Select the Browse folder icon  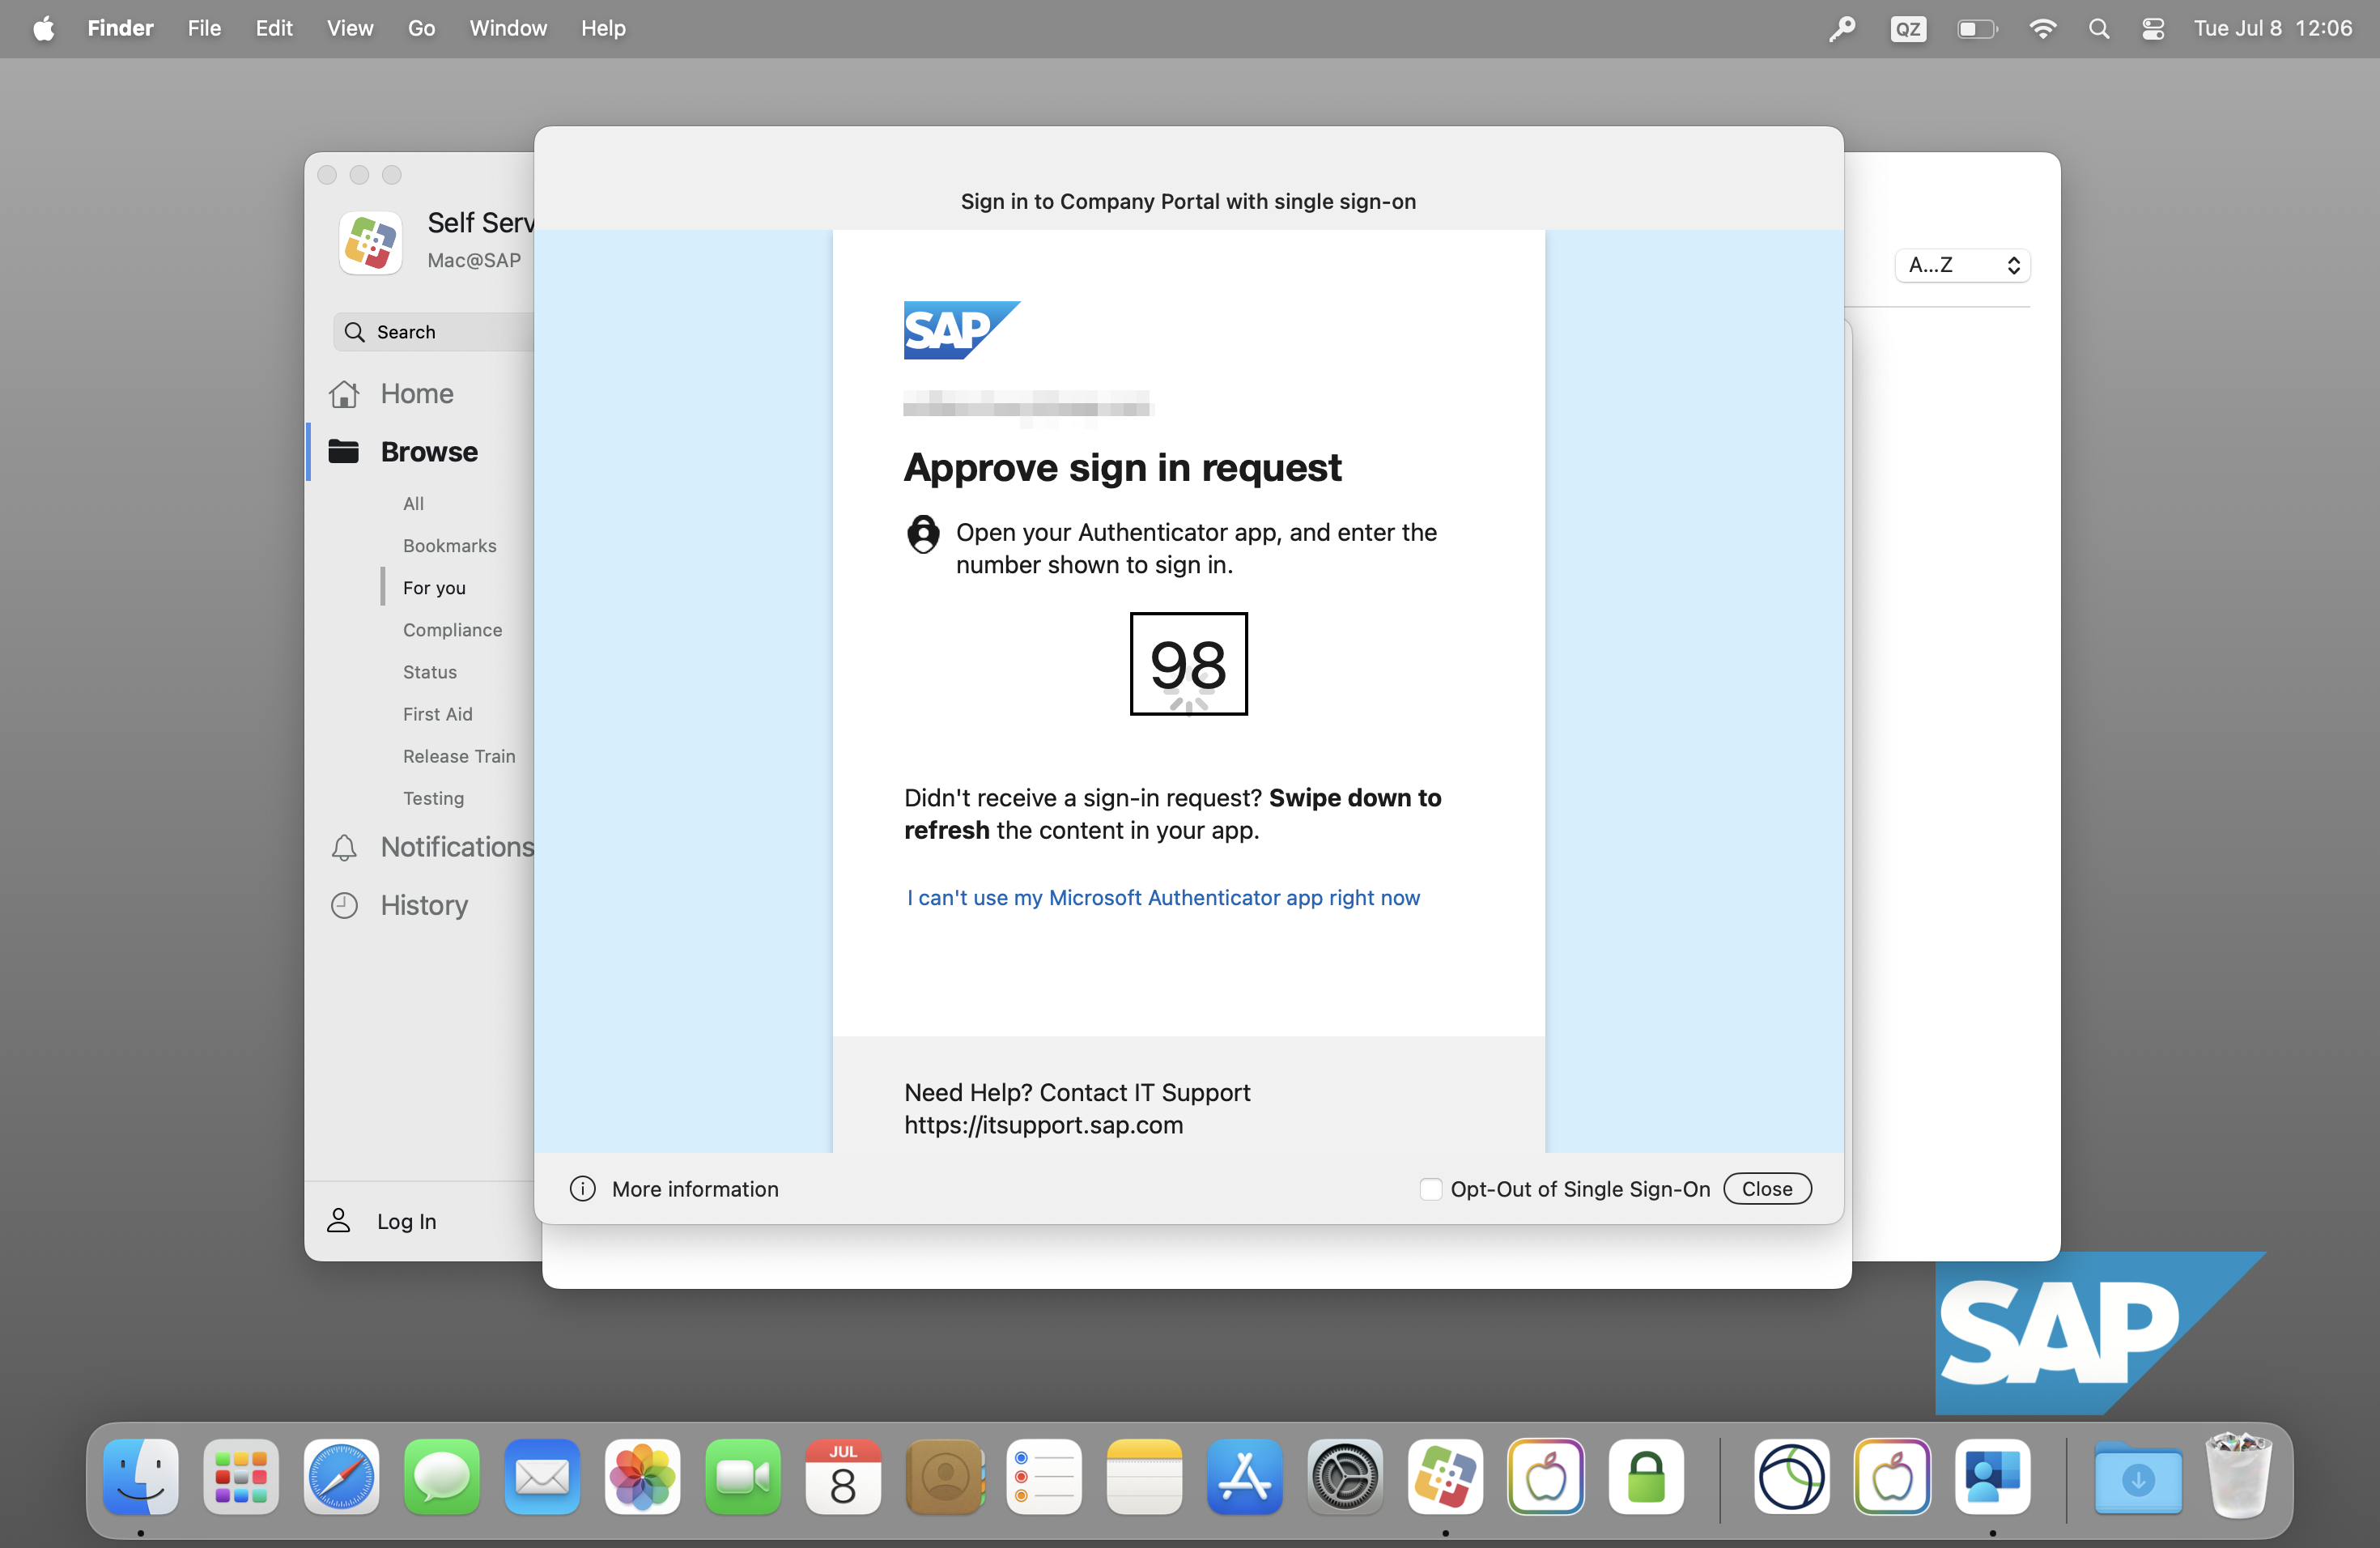click(x=344, y=452)
